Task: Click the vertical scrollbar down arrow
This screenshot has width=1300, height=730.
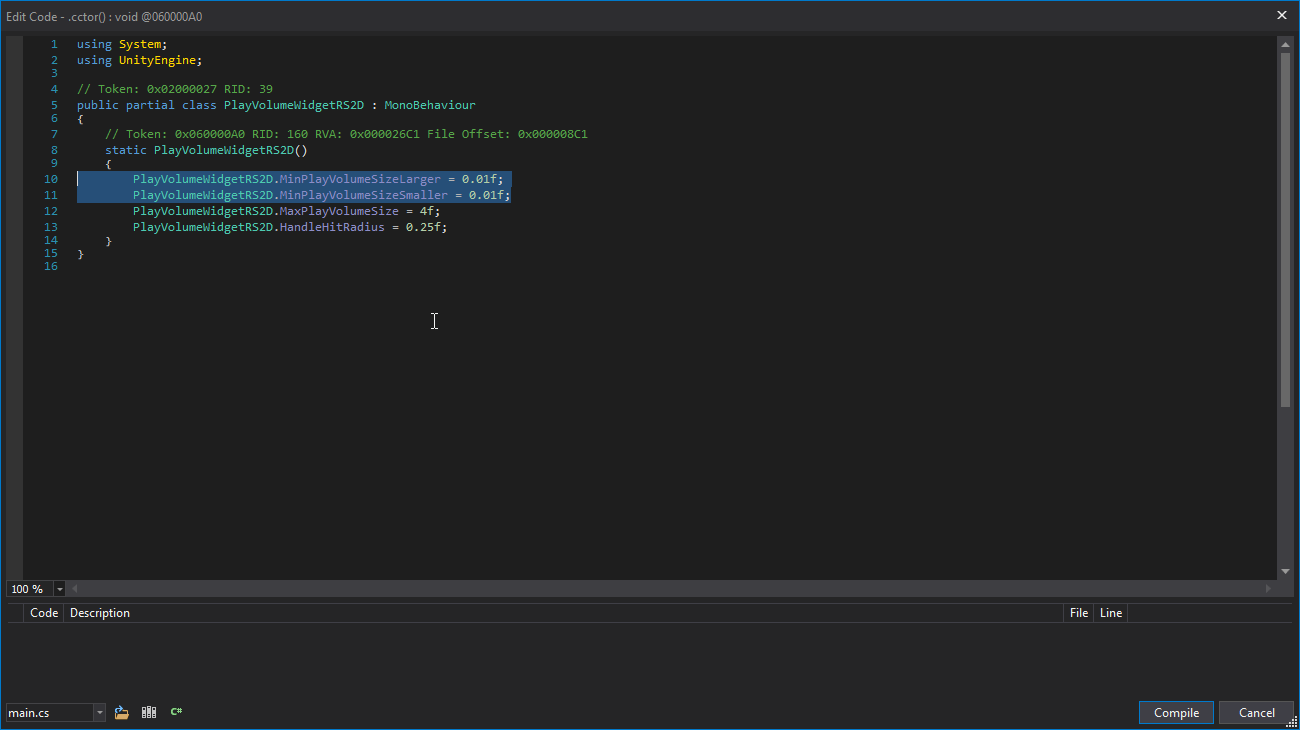Action: (x=1285, y=572)
